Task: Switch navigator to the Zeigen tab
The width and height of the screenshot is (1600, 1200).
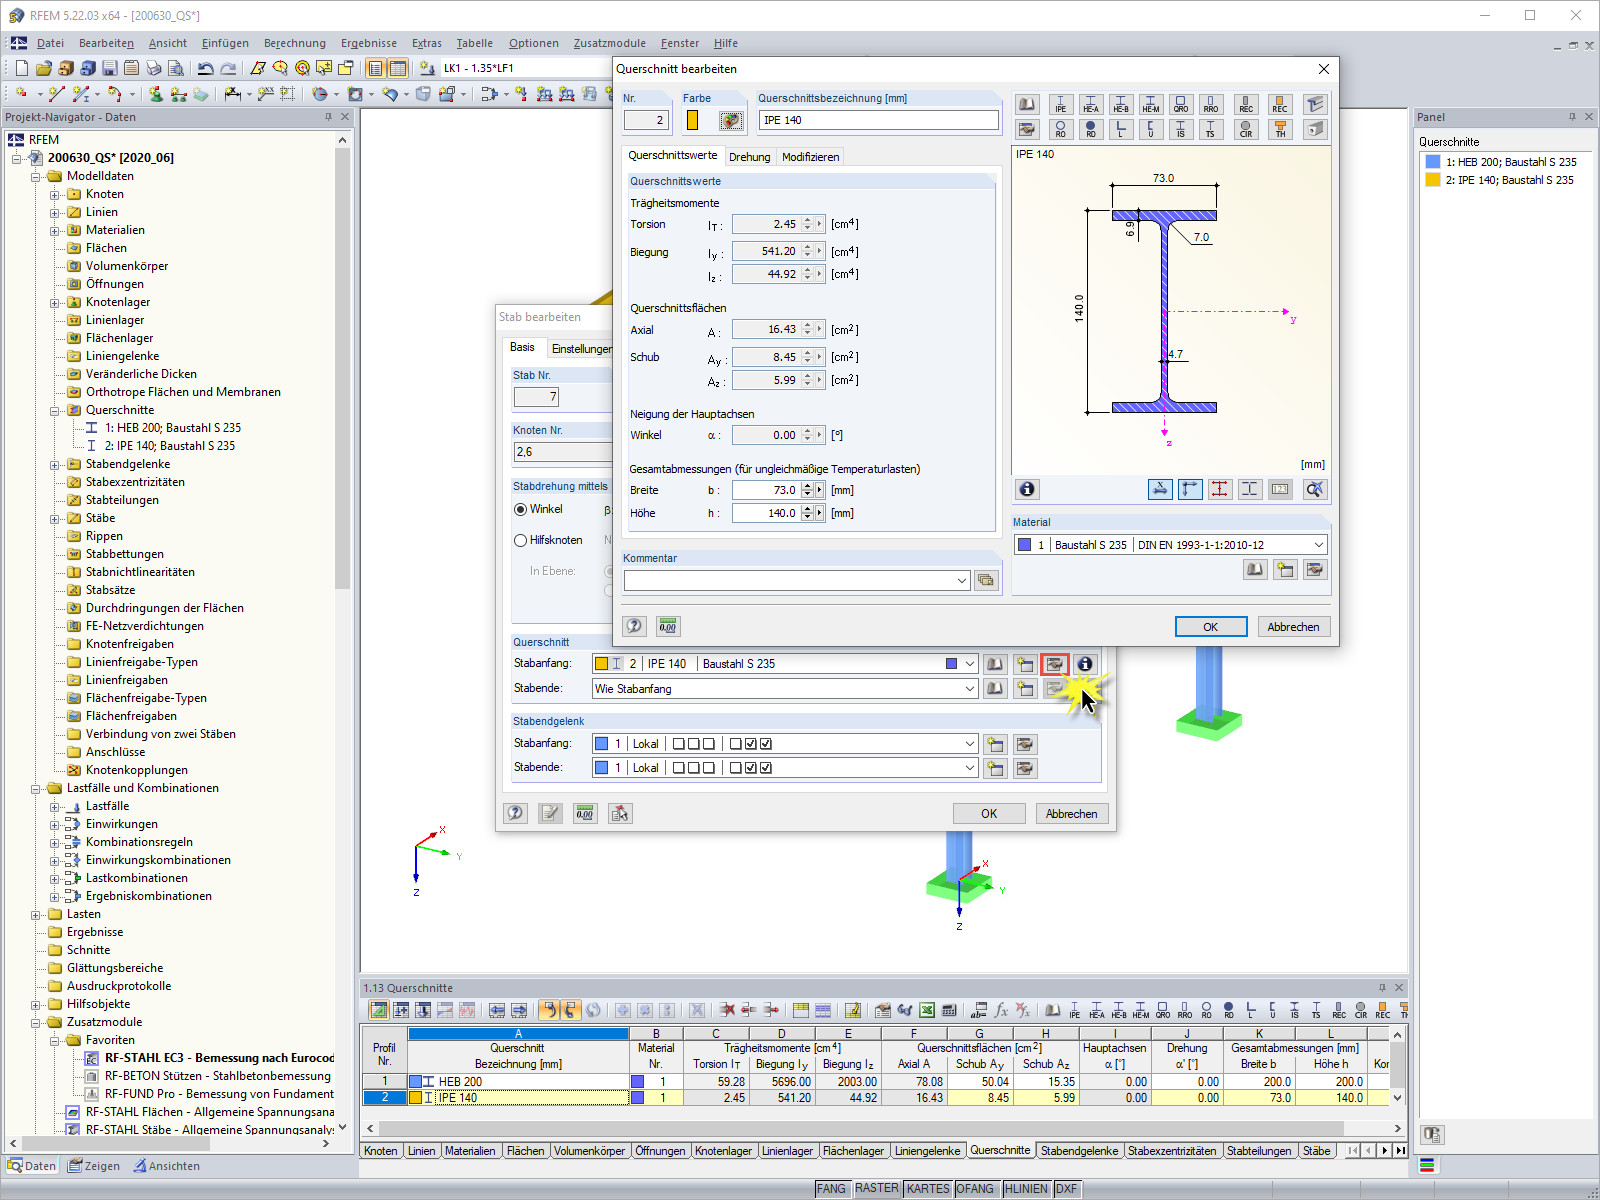Action: tap(94, 1166)
